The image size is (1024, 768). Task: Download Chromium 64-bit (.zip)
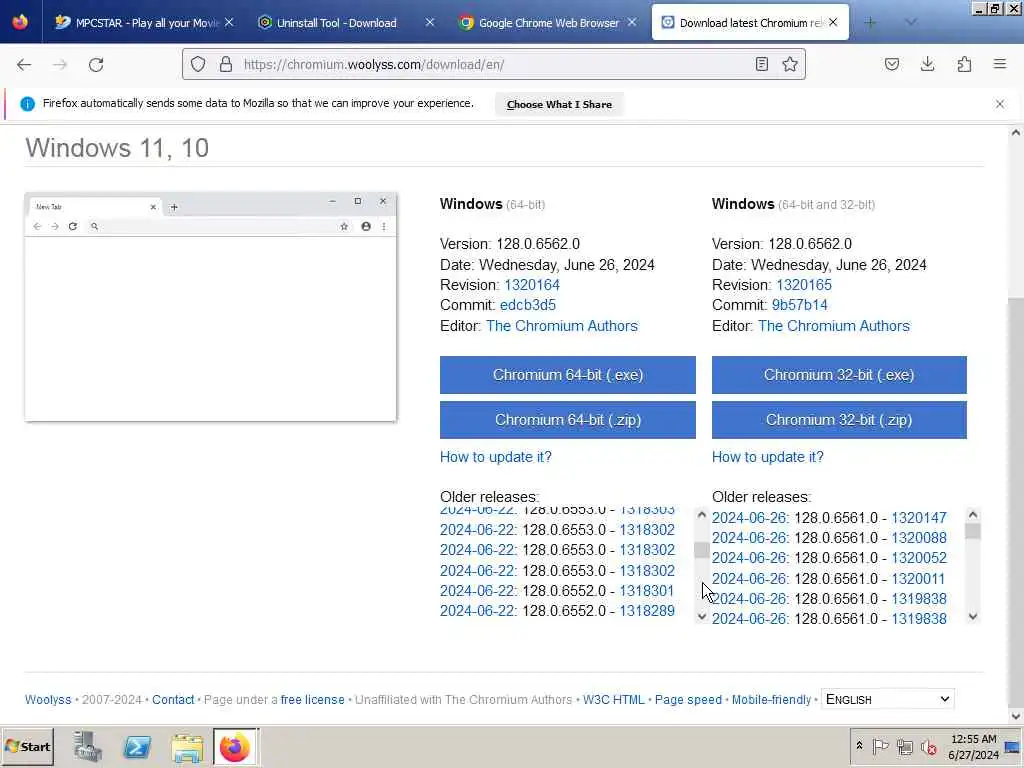coord(568,420)
